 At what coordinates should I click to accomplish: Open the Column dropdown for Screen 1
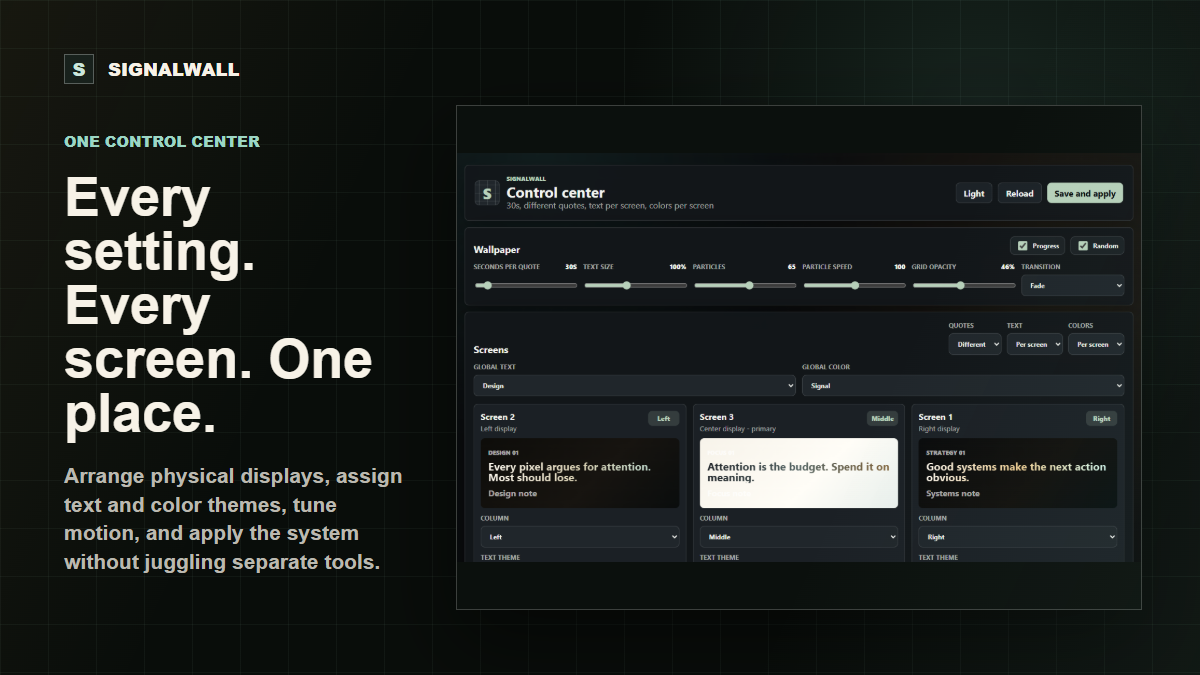(1018, 536)
